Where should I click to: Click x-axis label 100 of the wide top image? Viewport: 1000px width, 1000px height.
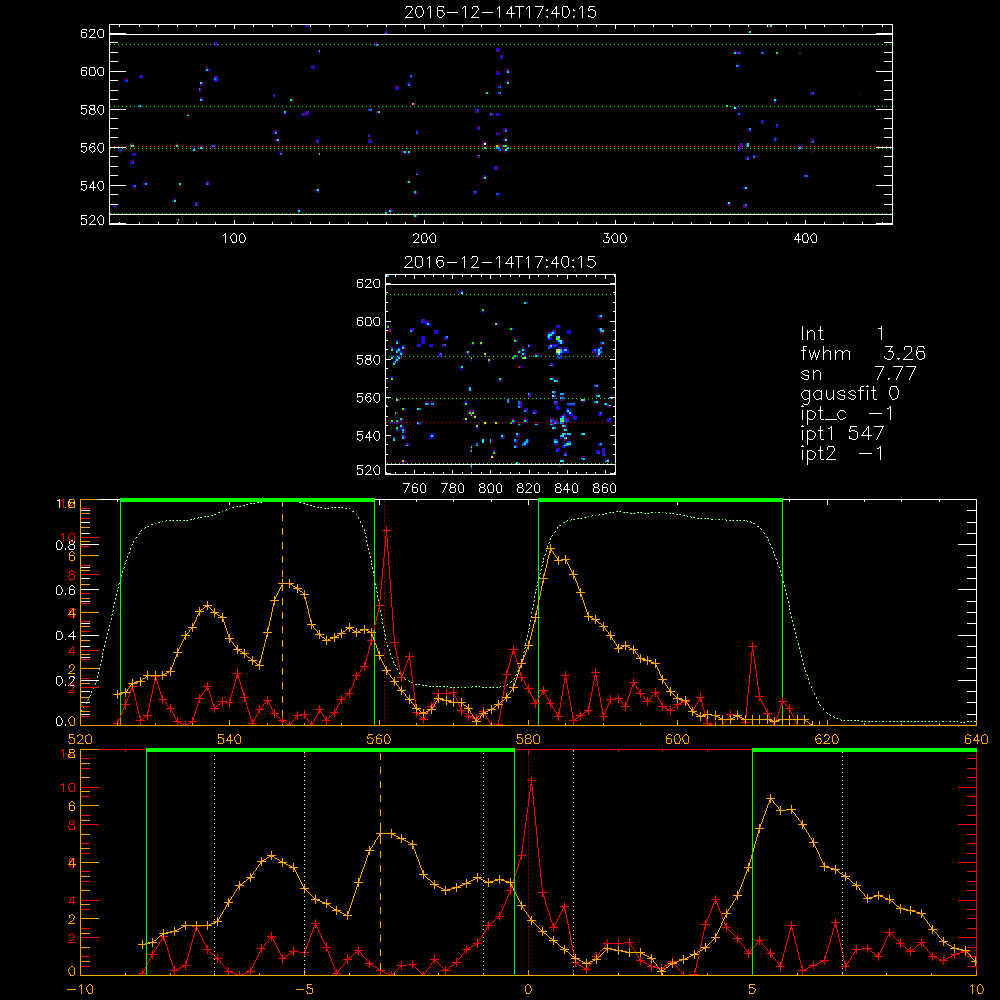(234, 239)
